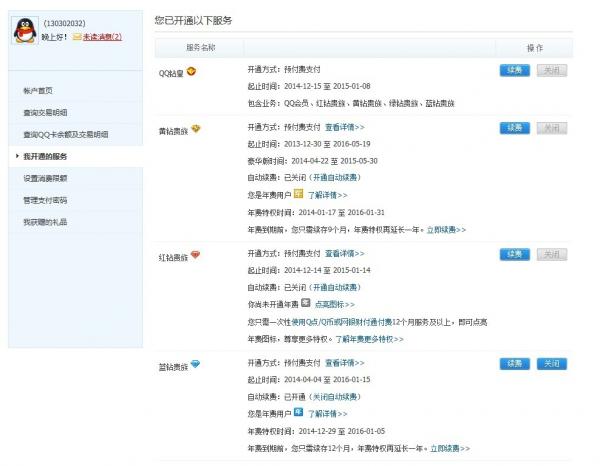Click 点亮图标>> link under 红钻贵族
Screen dimensions: 600x466
[x=335, y=305]
